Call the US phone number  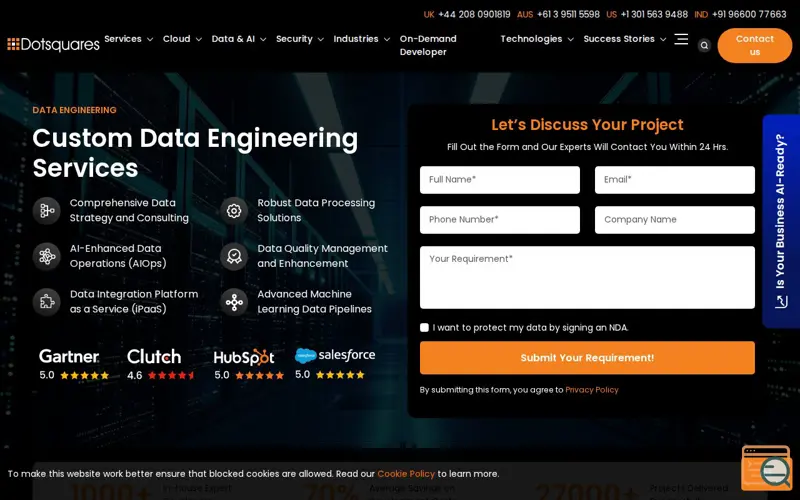coord(654,14)
